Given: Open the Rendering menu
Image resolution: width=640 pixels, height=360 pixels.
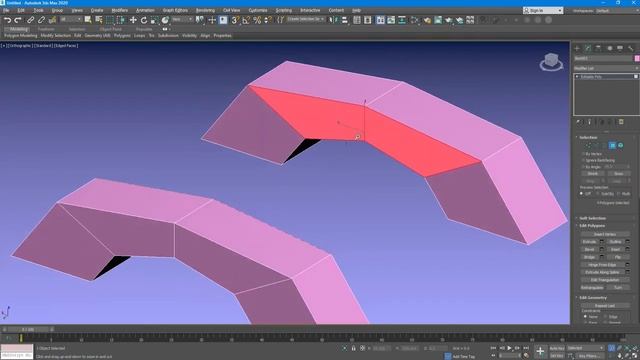Looking at the screenshot, I should (x=205, y=10).
